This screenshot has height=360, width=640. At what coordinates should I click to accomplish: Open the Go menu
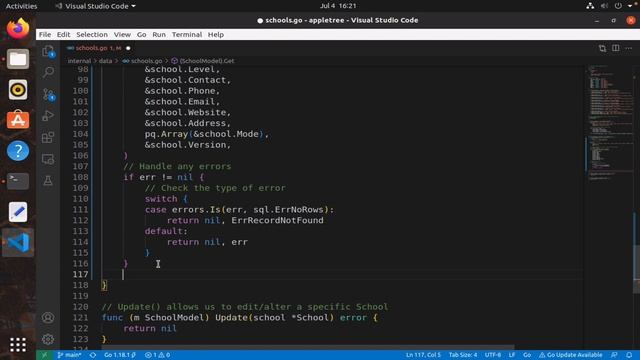point(141,35)
